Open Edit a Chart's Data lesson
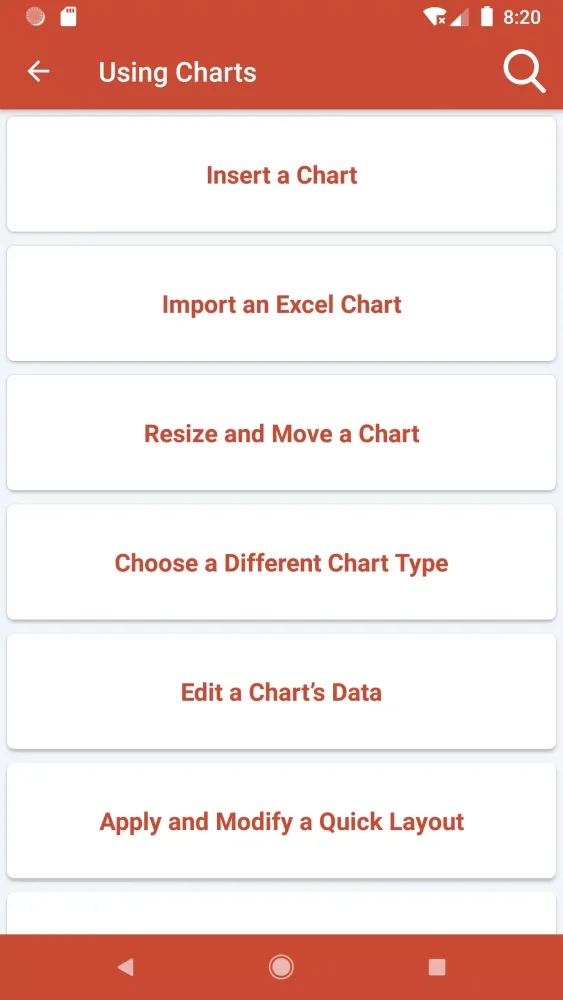The height and width of the screenshot is (1000, 563). click(x=281, y=692)
